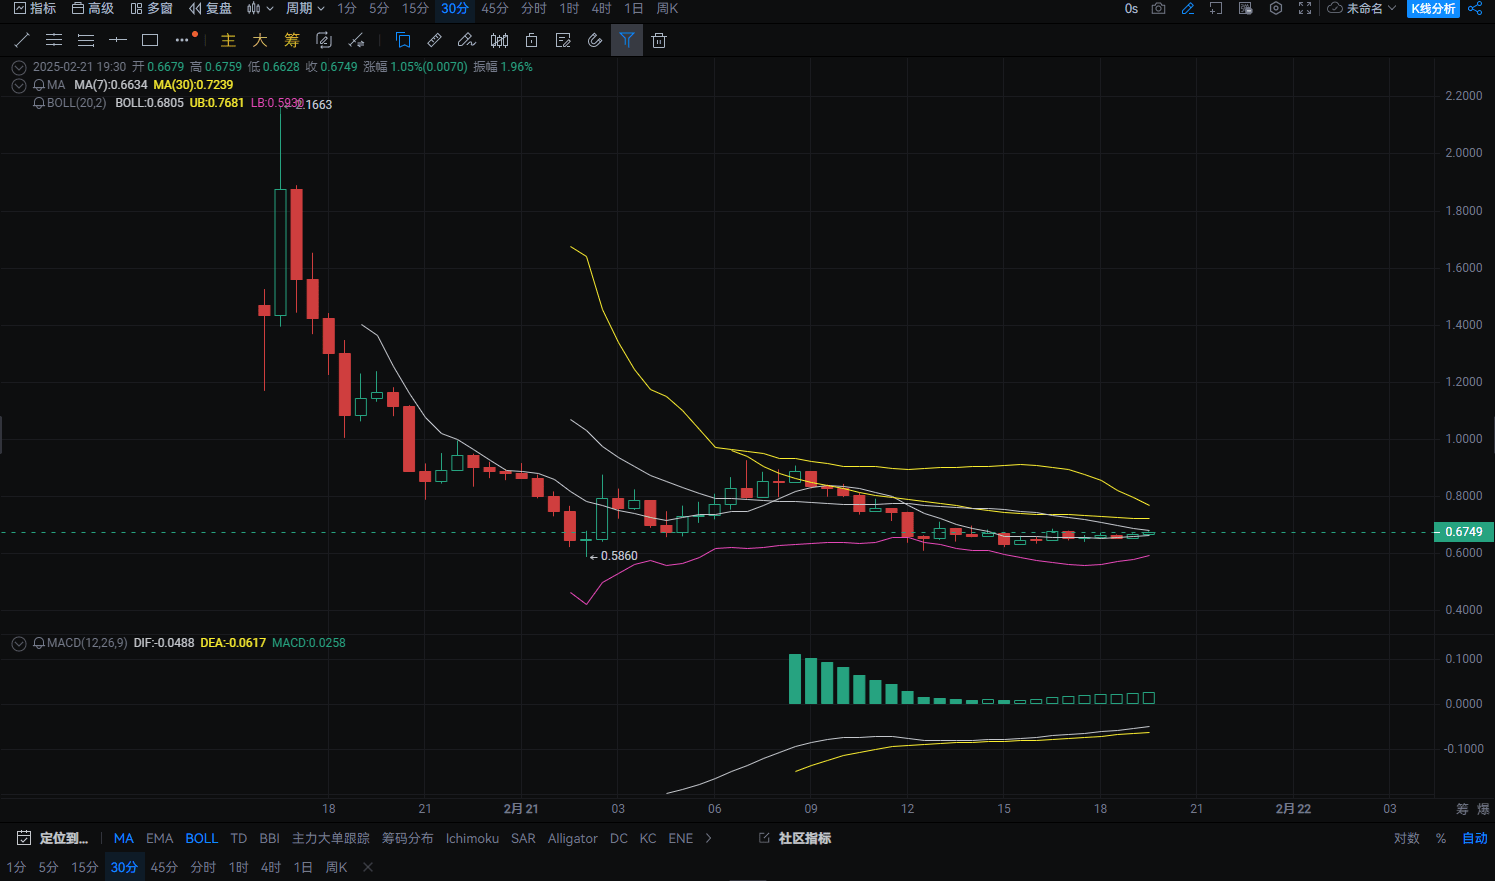Click the K线分析 button

pos(1433,8)
